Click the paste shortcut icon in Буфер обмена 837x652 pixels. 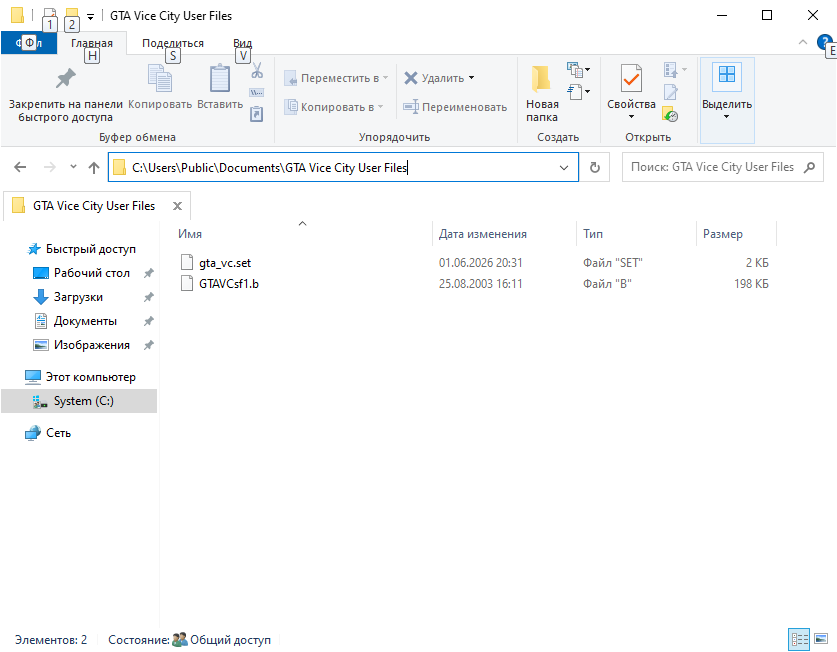pos(257,114)
